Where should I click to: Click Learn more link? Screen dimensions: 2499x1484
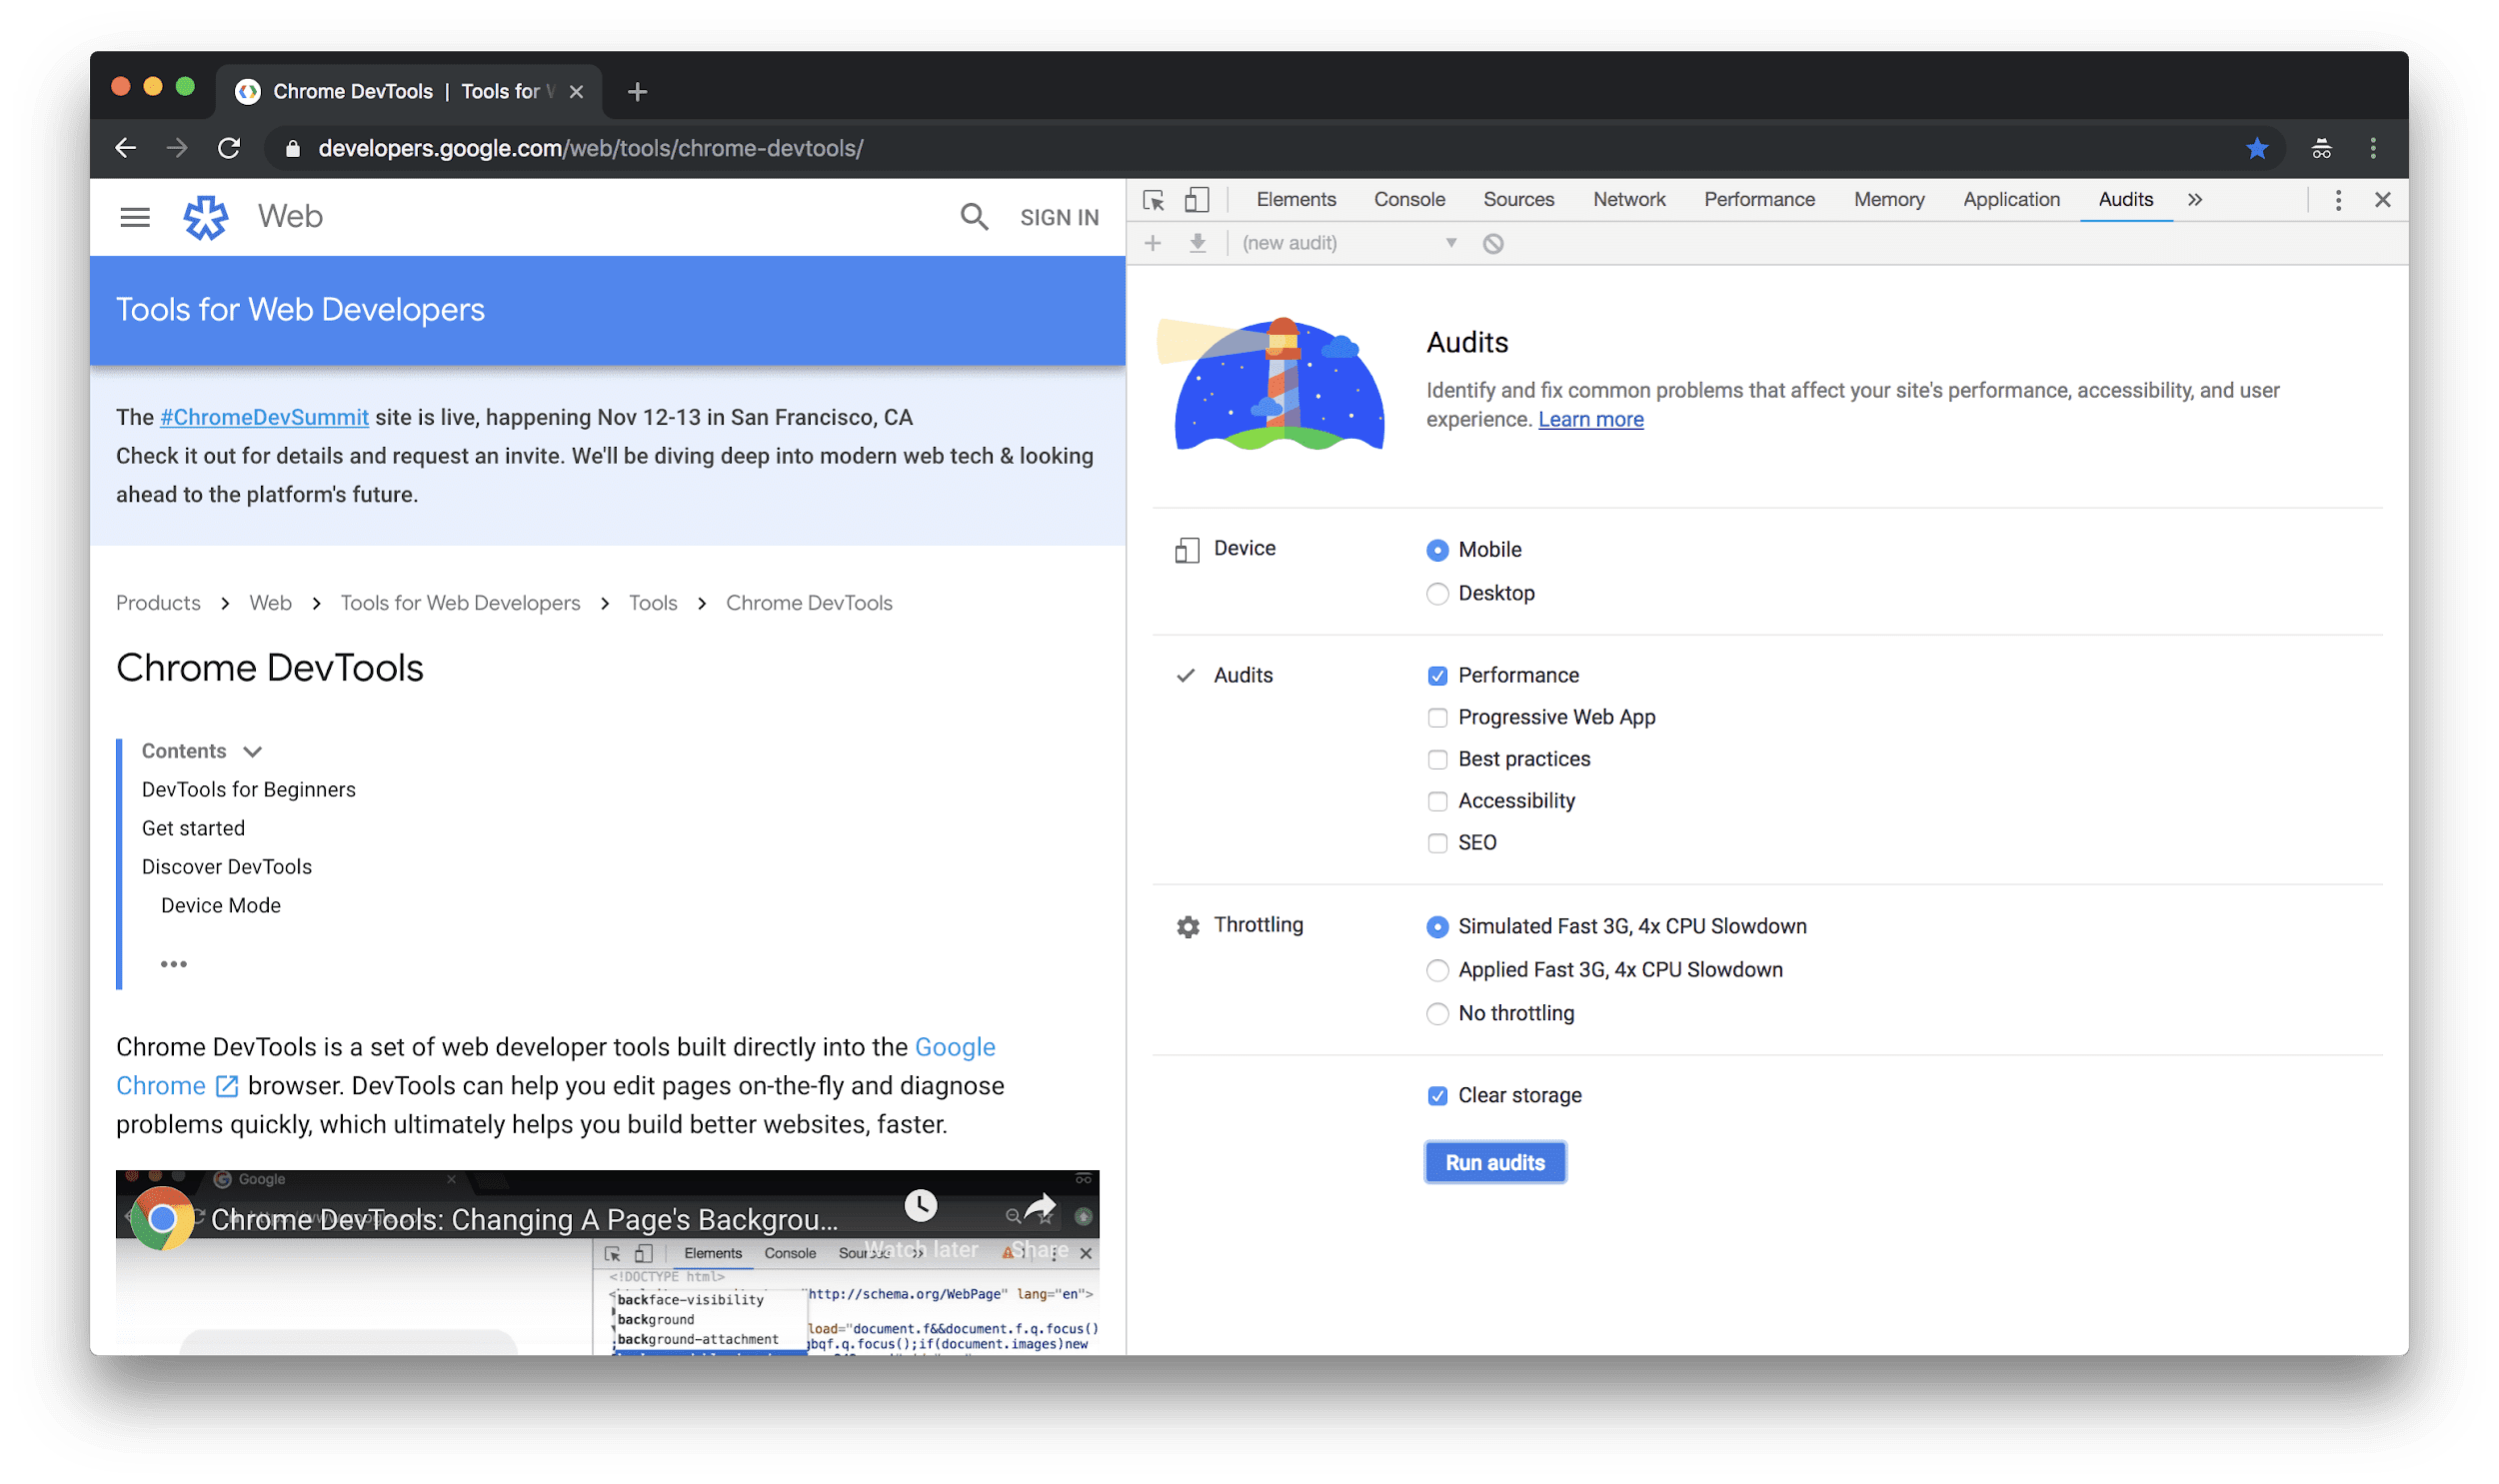[x=1588, y=419]
